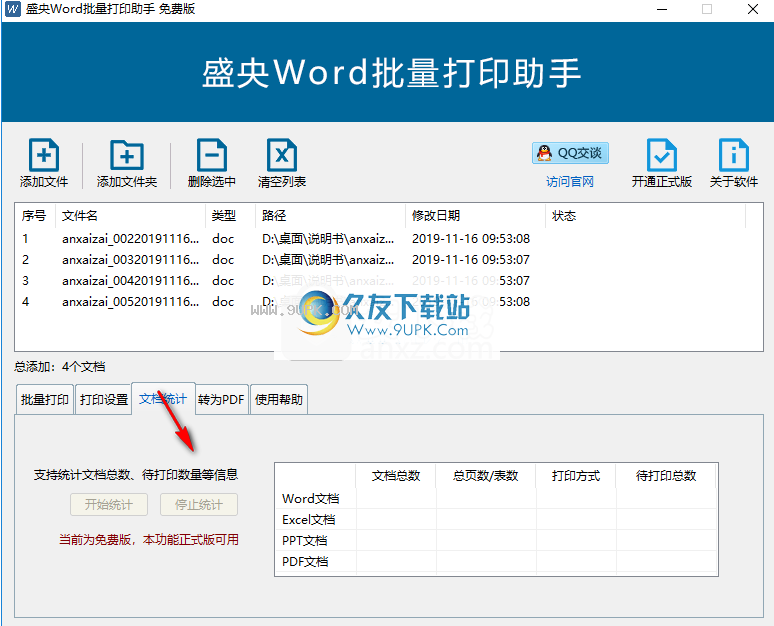Viewport: 774px width, 626px height.
Task: Click date 2019-11-16 09:53:07 in row 2
Action: coord(471,260)
